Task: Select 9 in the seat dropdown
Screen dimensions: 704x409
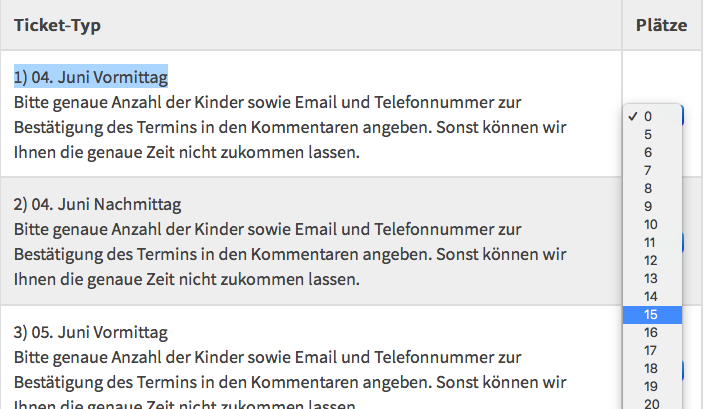Action: pyautogui.click(x=652, y=206)
